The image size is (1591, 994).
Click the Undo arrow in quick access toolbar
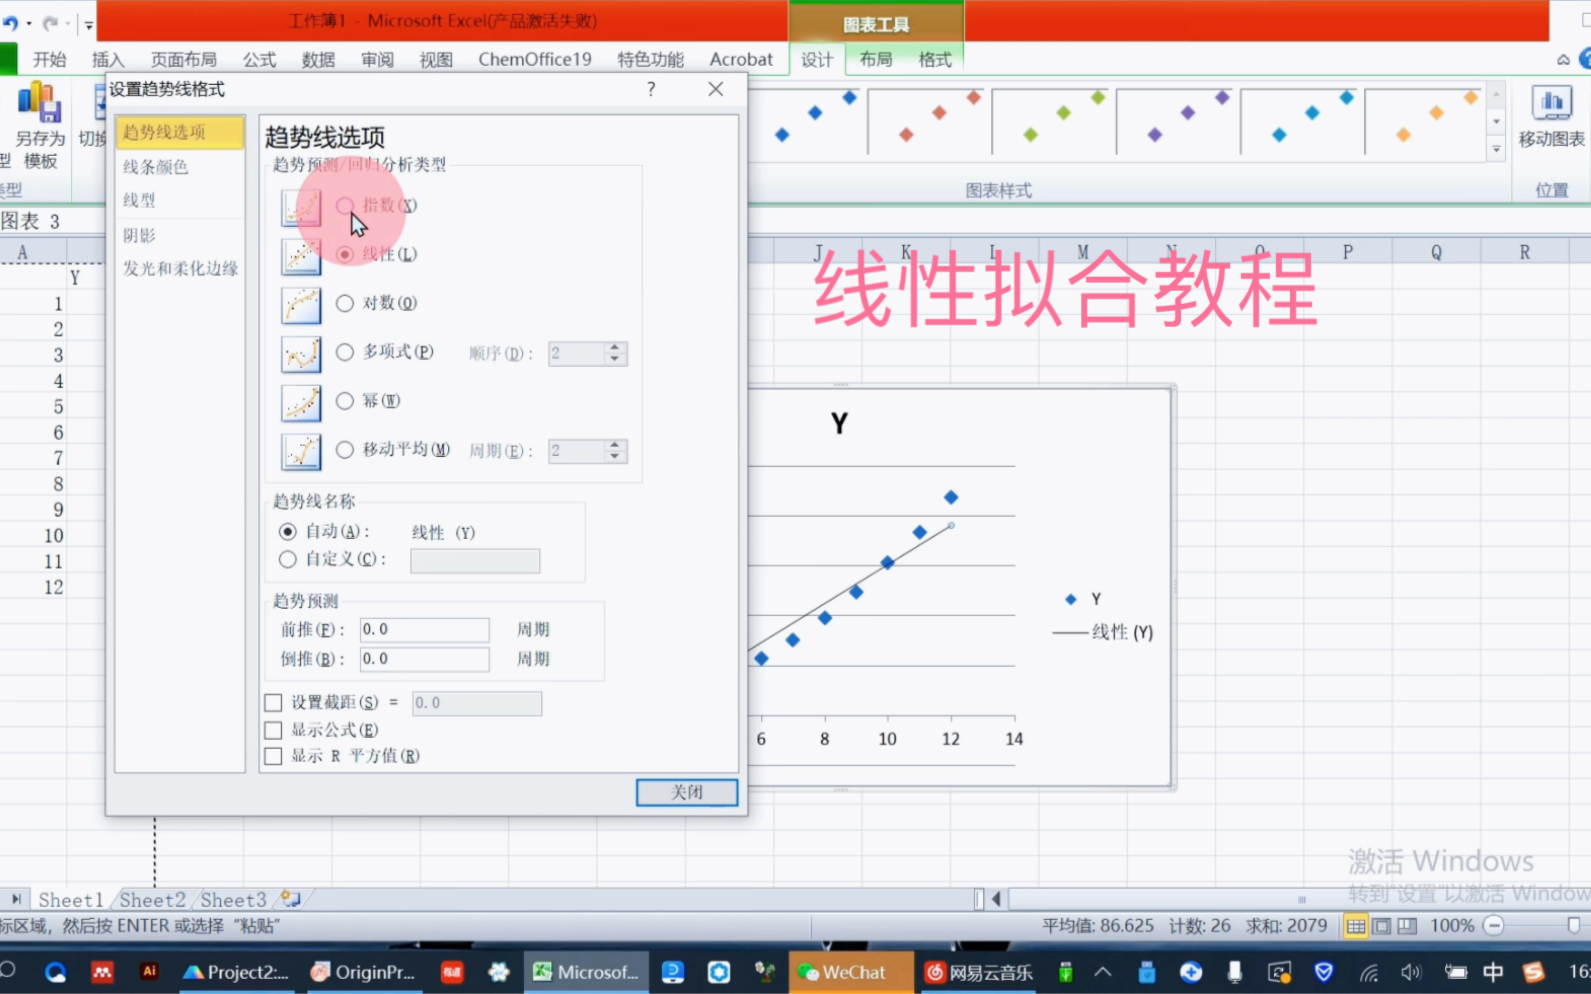[10, 23]
